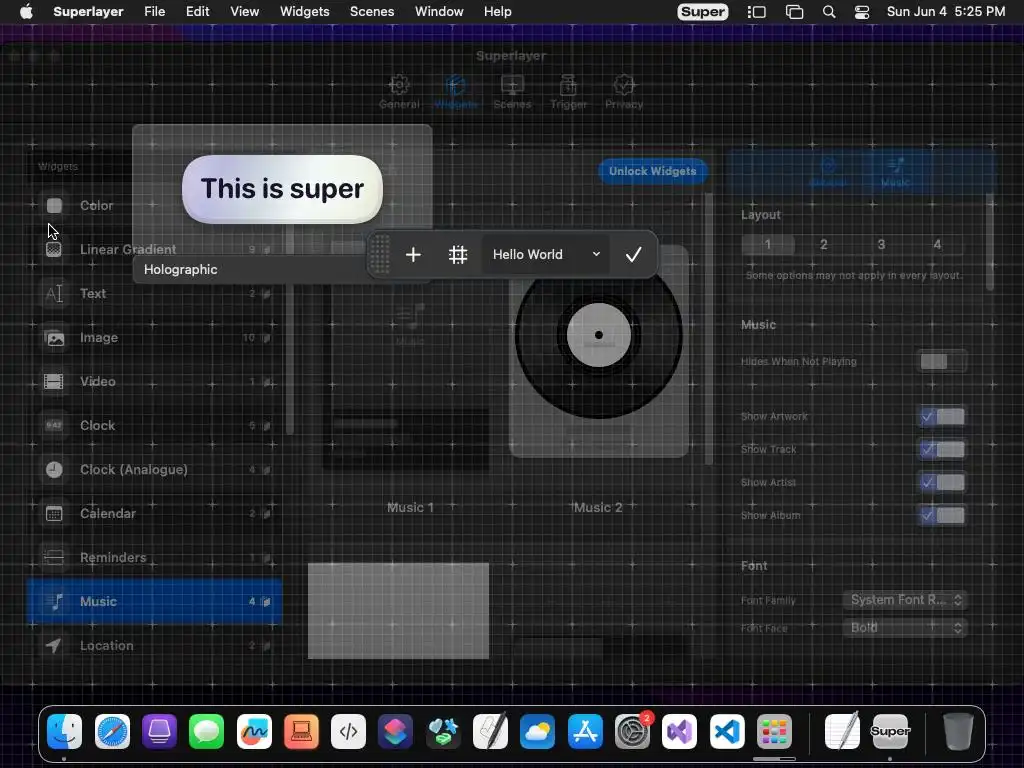Open Finder from the Dock

65,731
